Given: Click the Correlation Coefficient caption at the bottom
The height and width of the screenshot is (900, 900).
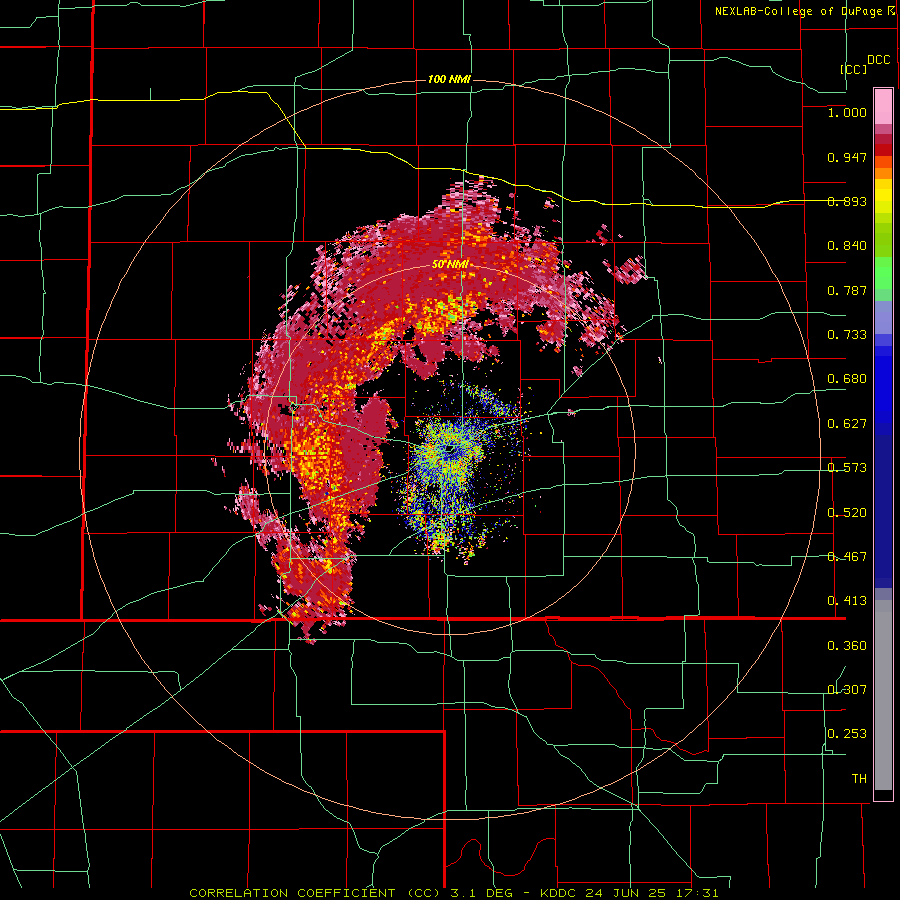Looking at the screenshot, I should (453, 893).
